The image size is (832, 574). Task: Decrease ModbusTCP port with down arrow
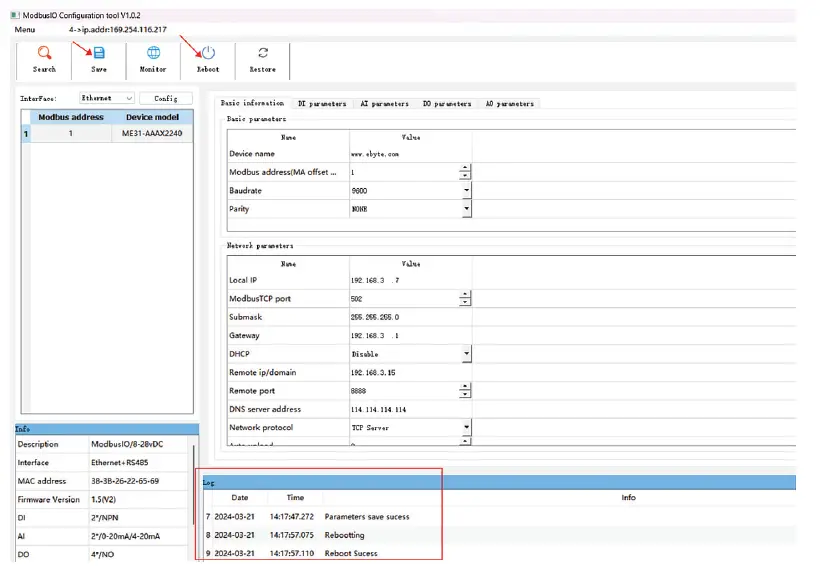[x=465, y=302]
